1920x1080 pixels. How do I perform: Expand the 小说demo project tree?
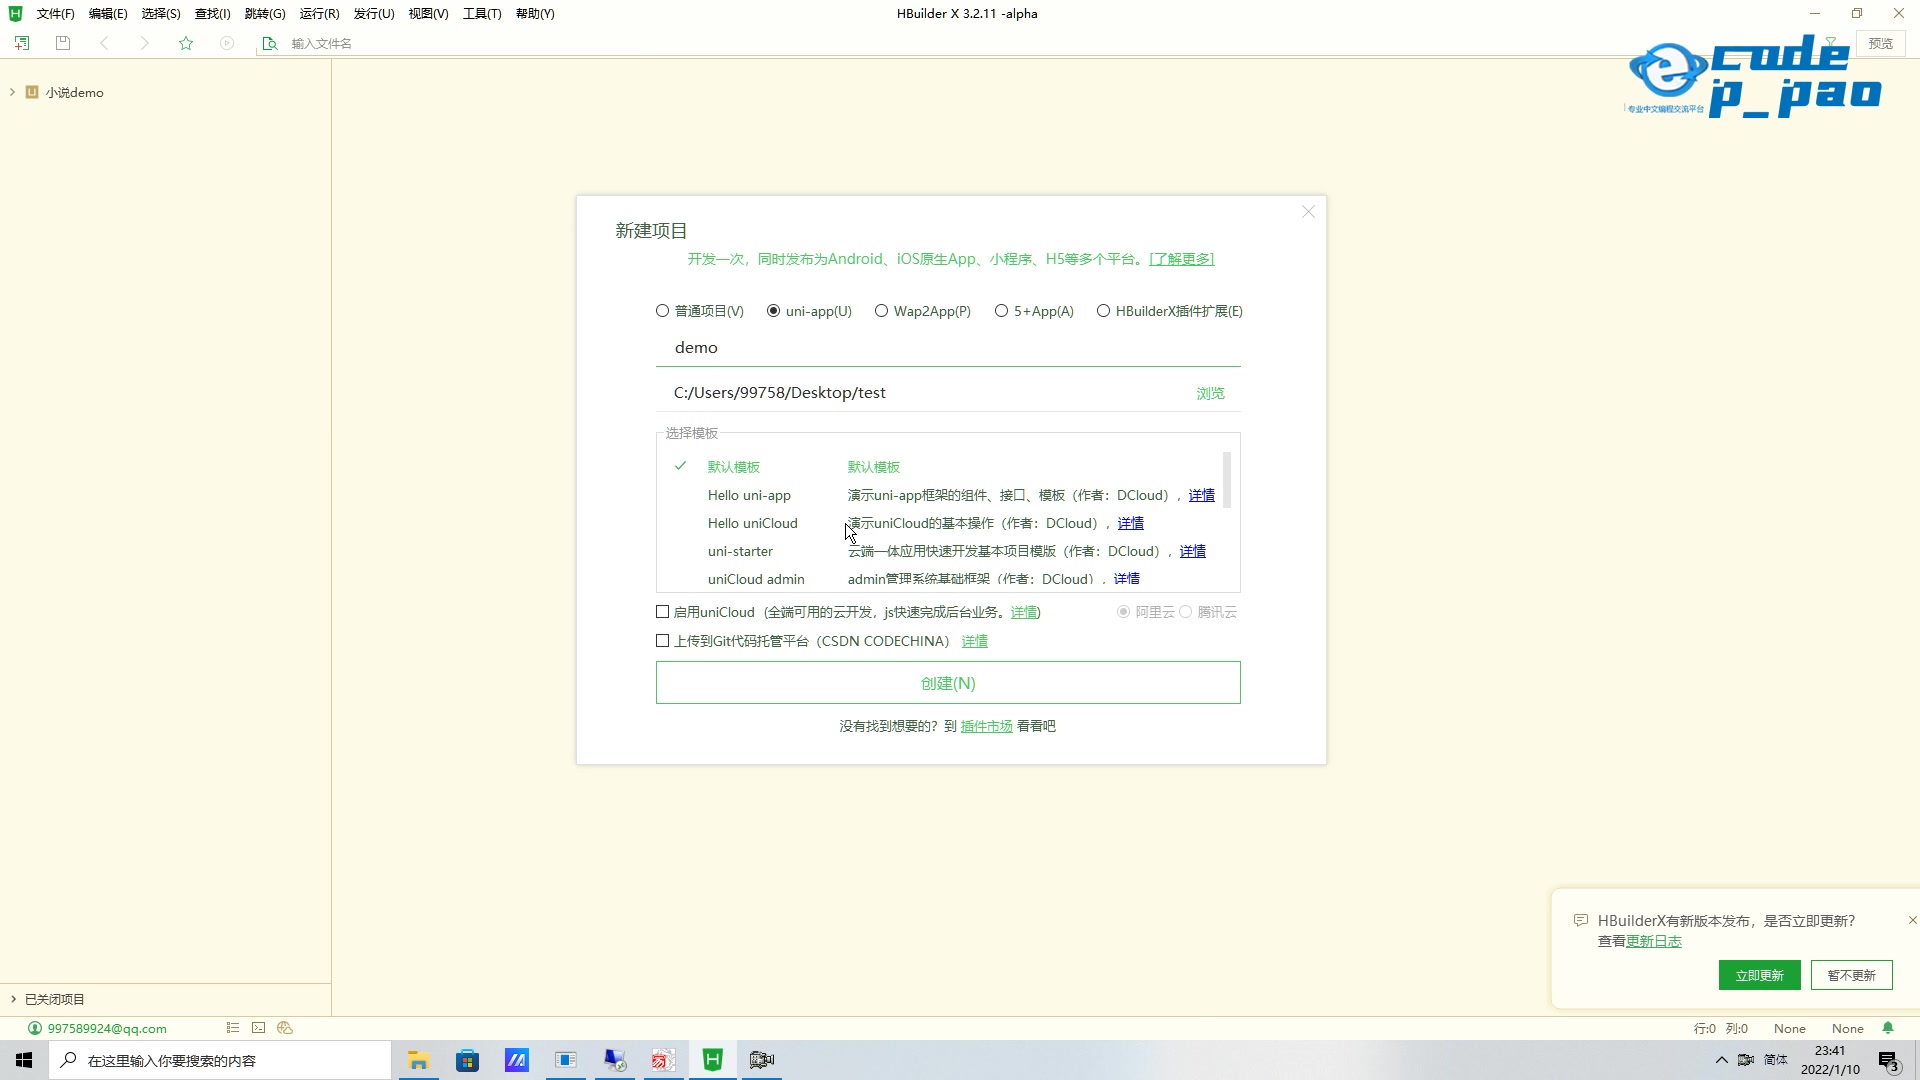(12, 92)
